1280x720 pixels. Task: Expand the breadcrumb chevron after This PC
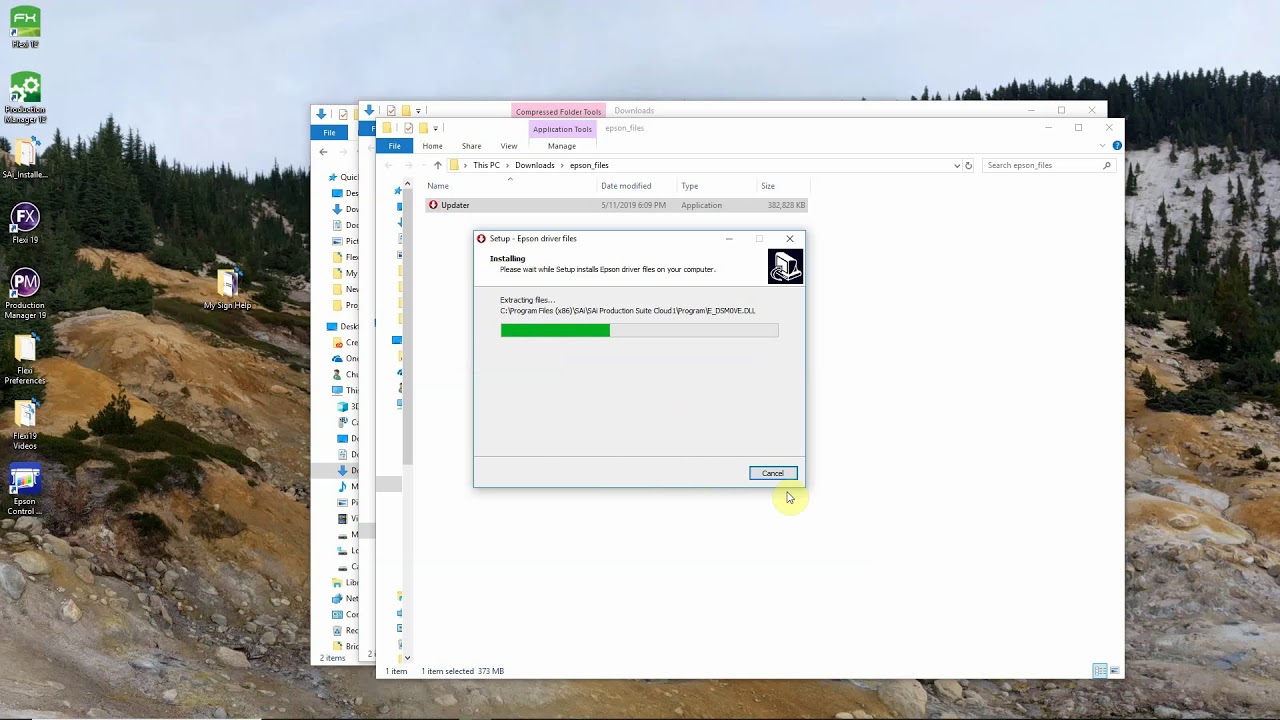click(x=507, y=165)
